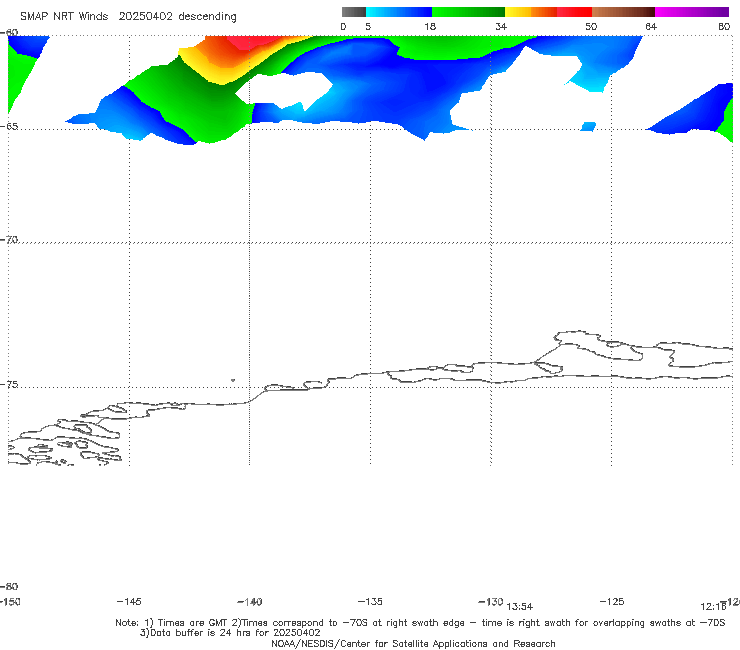The height and width of the screenshot is (650, 740).
Task: Click the latitude label -65
Action: [x=9, y=127]
